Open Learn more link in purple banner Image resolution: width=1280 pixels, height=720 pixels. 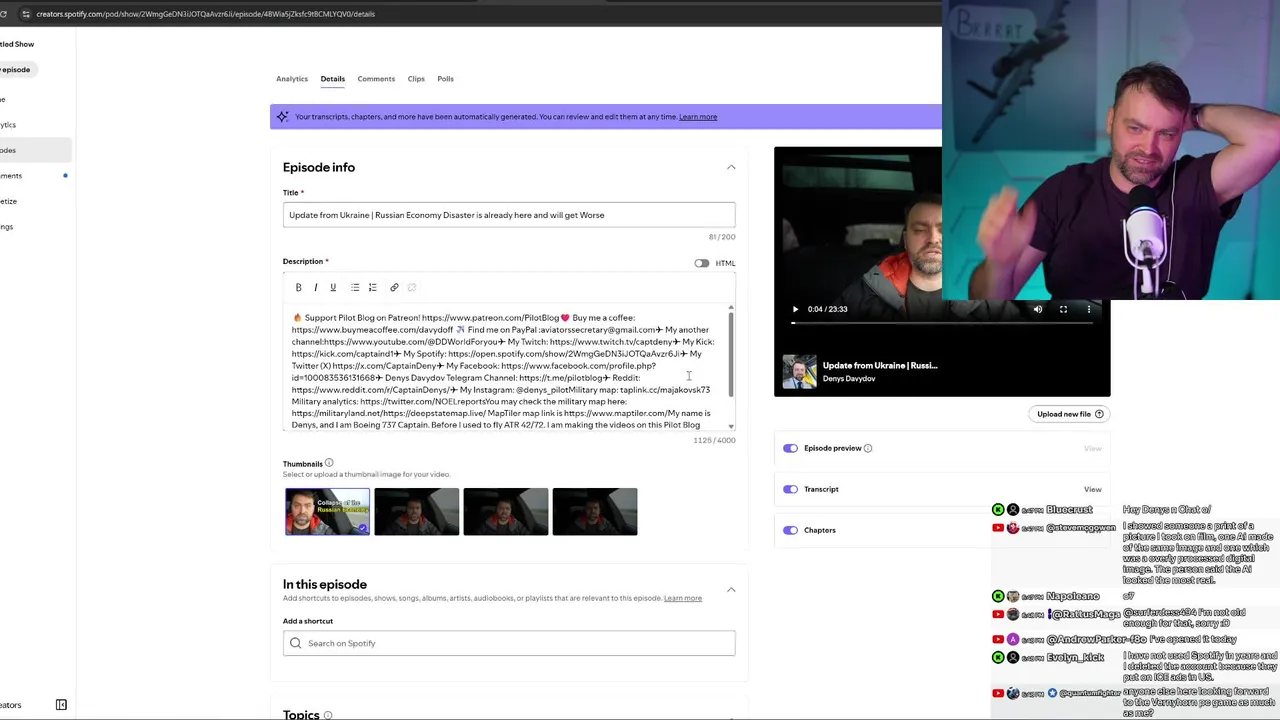[x=698, y=117]
